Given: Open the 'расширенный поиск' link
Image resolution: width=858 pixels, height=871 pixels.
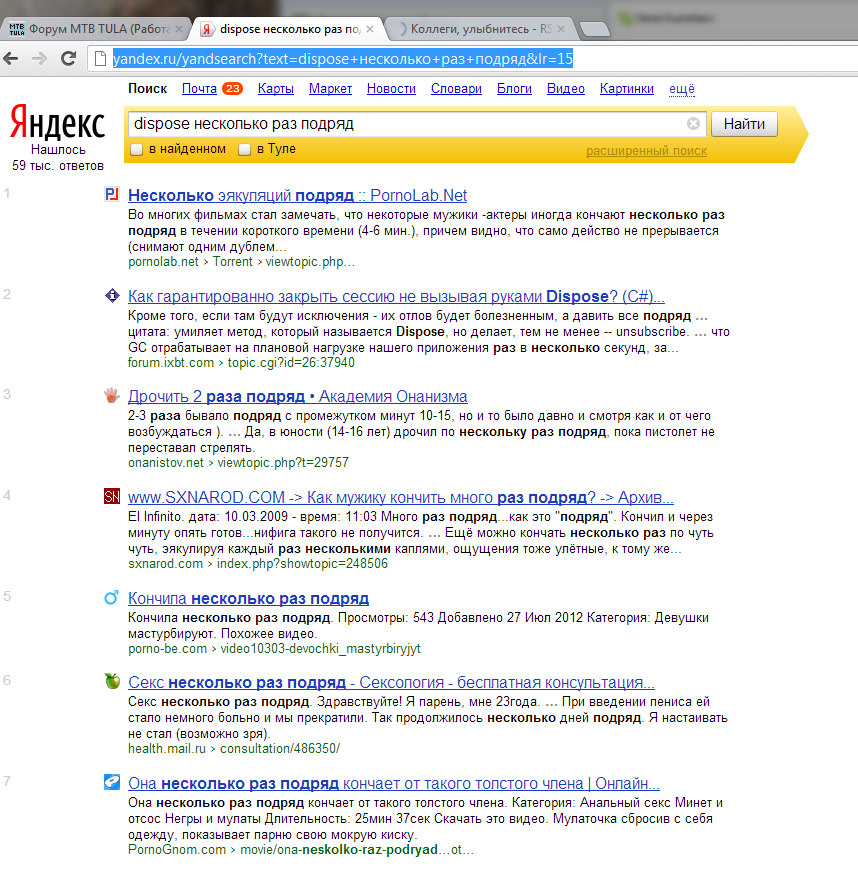Looking at the screenshot, I should tap(646, 151).
